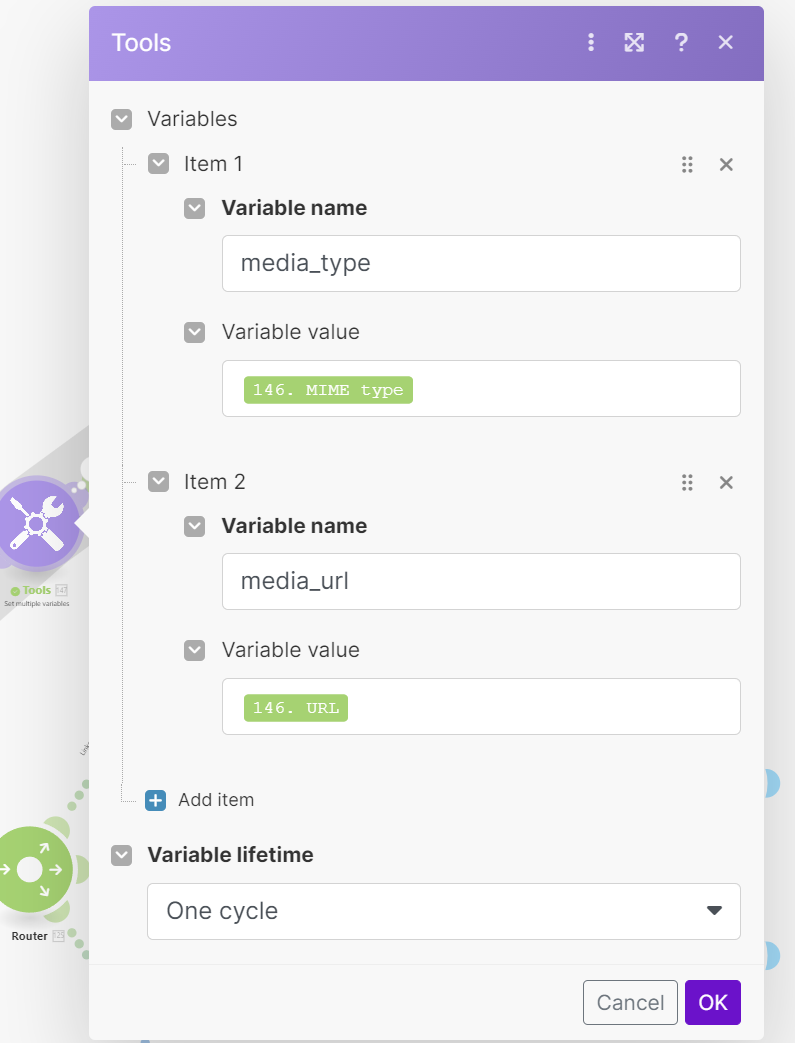Viewport: 795px width, 1043px height.
Task: Collapse the Variables section
Action: pyautogui.click(x=122, y=119)
